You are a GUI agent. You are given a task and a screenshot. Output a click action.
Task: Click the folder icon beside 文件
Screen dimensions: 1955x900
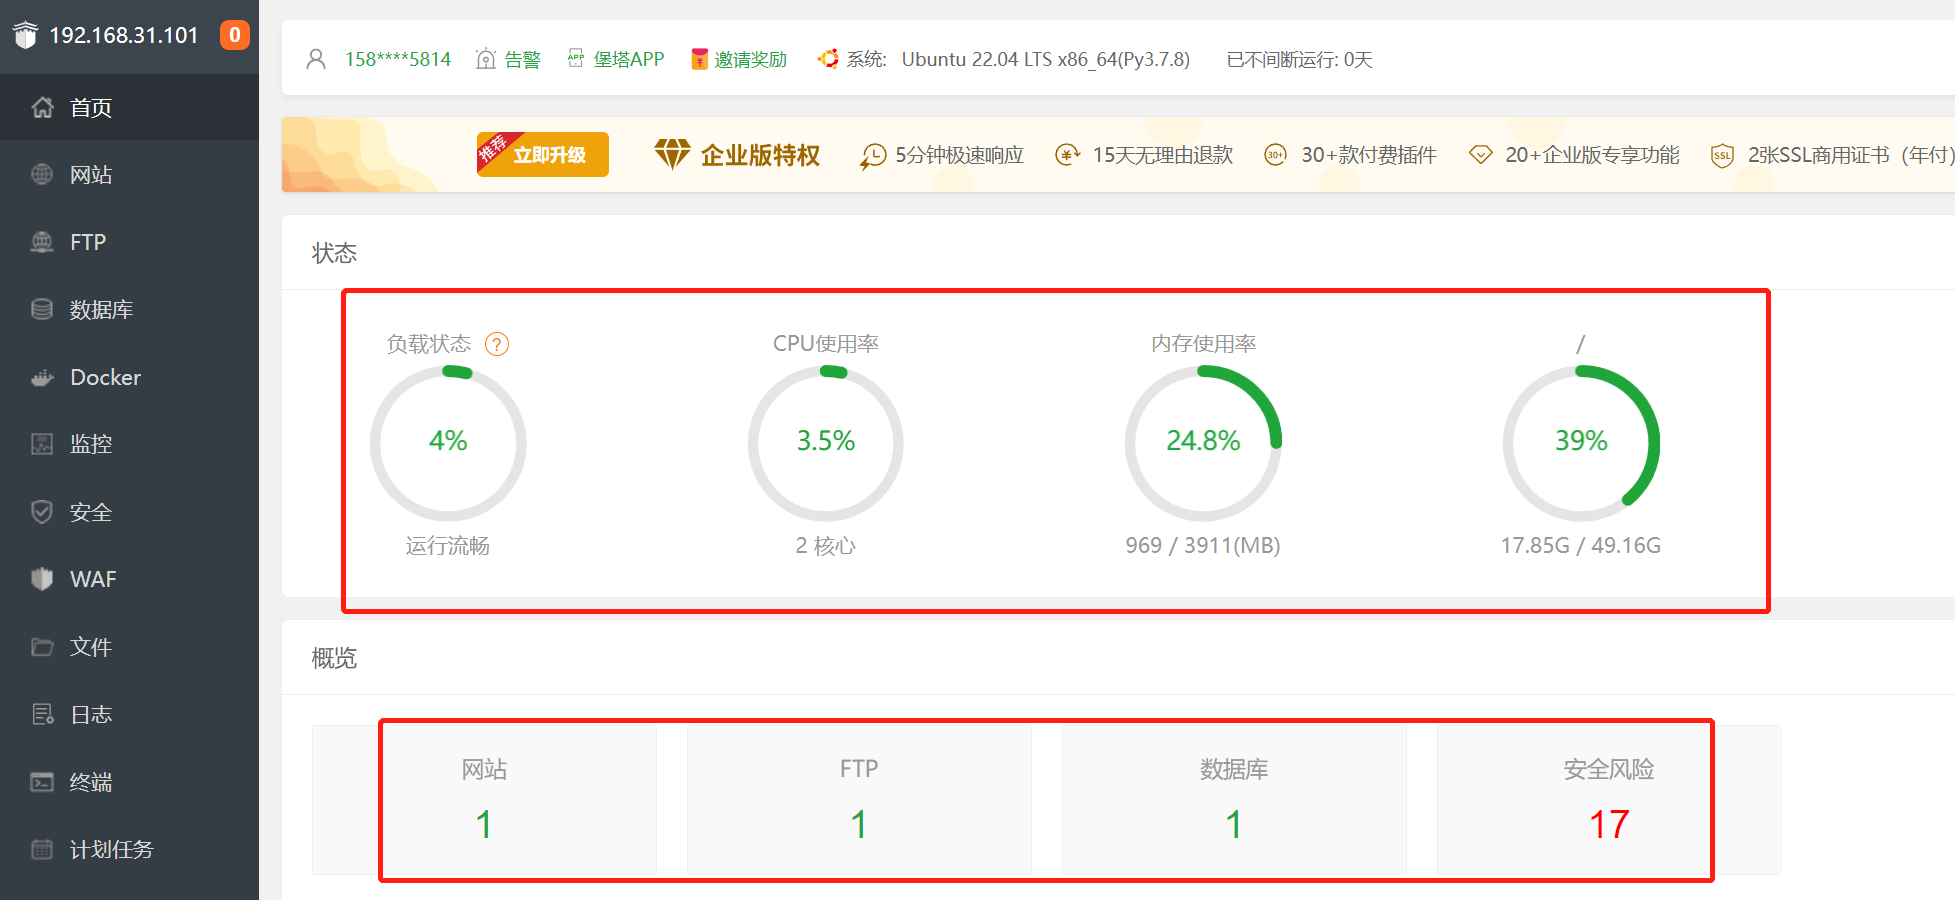coord(42,647)
